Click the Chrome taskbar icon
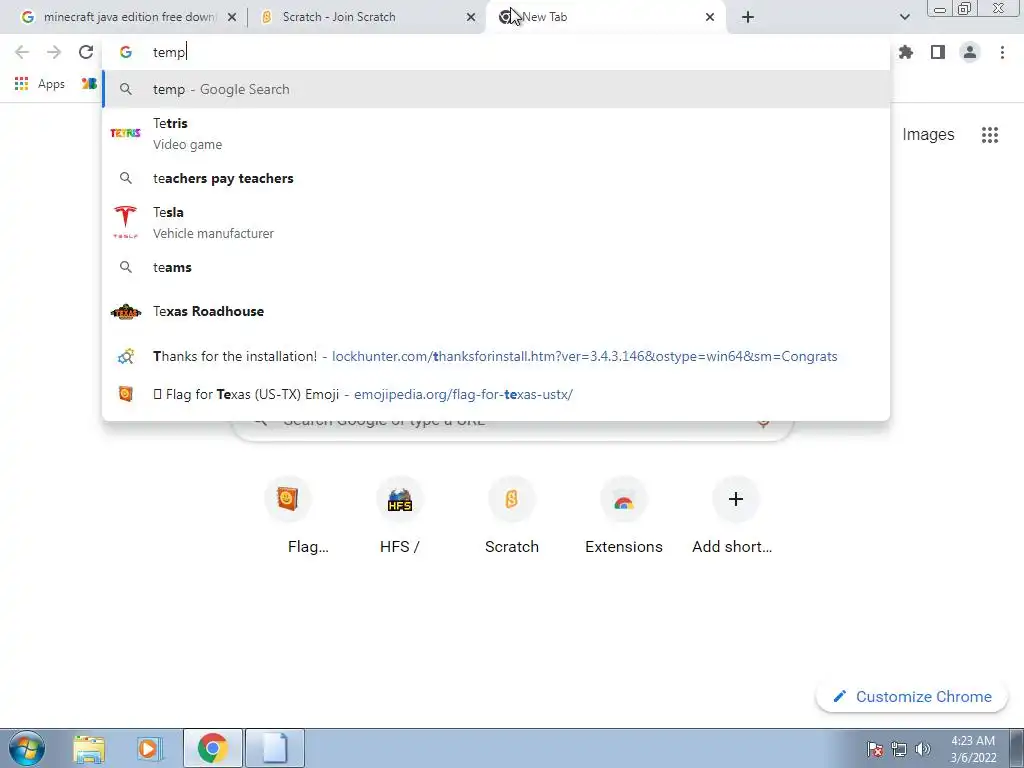 [213, 748]
